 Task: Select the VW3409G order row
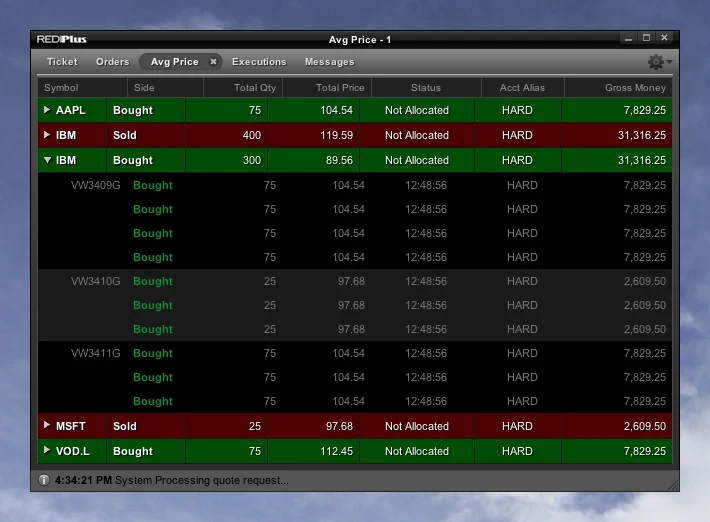pos(355,185)
